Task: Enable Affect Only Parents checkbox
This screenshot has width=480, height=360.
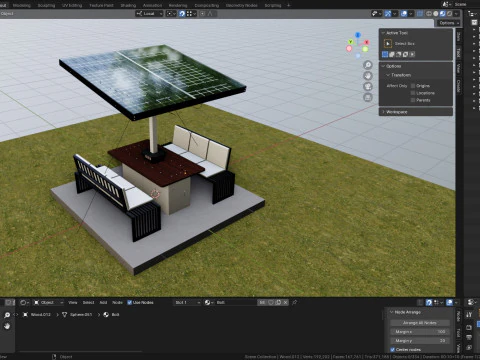Action: (x=413, y=100)
